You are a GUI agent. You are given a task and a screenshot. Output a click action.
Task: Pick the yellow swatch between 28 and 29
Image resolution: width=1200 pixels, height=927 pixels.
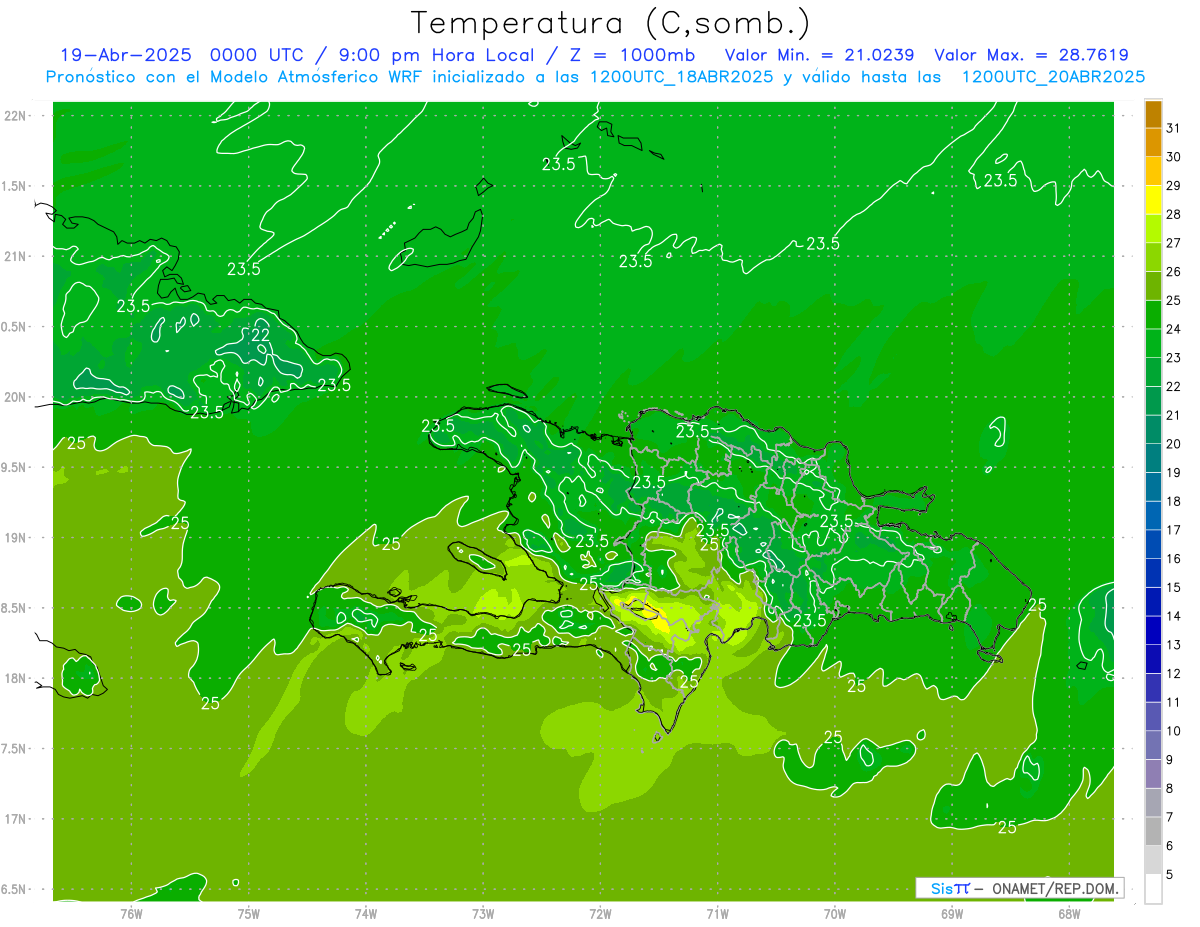(x=1153, y=200)
